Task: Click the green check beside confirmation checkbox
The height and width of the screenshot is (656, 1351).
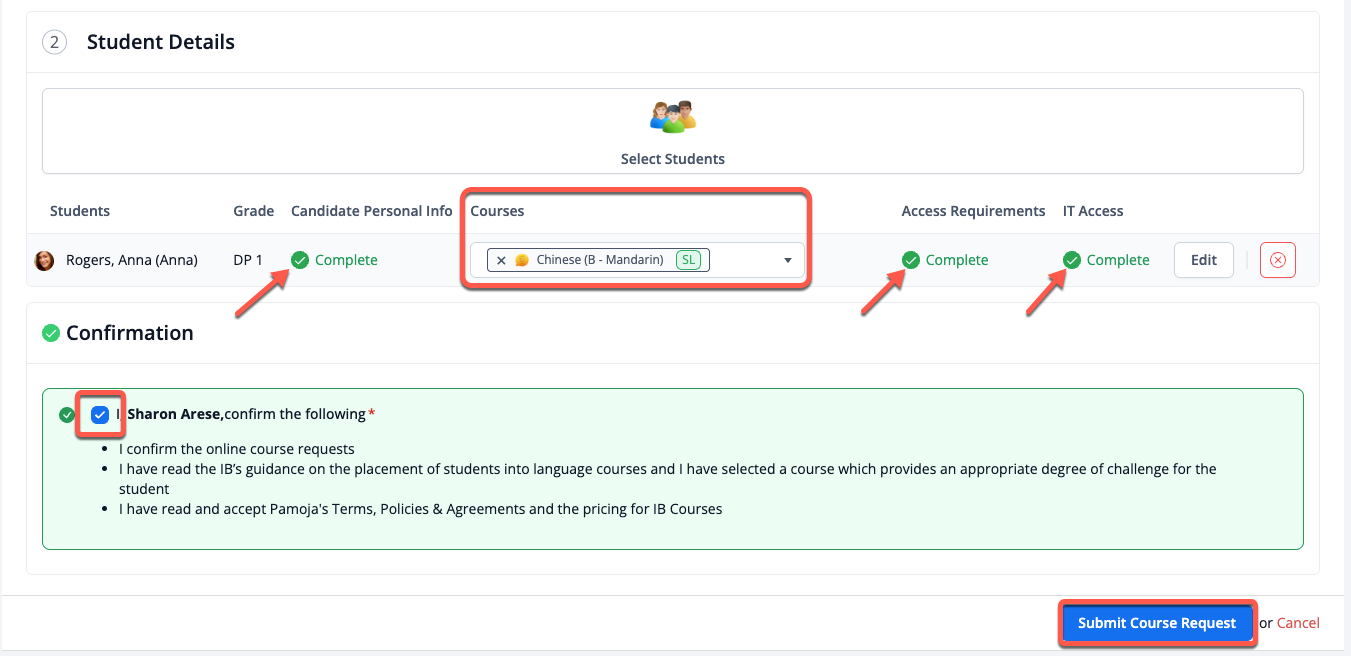Action: click(x=67, y=414)
